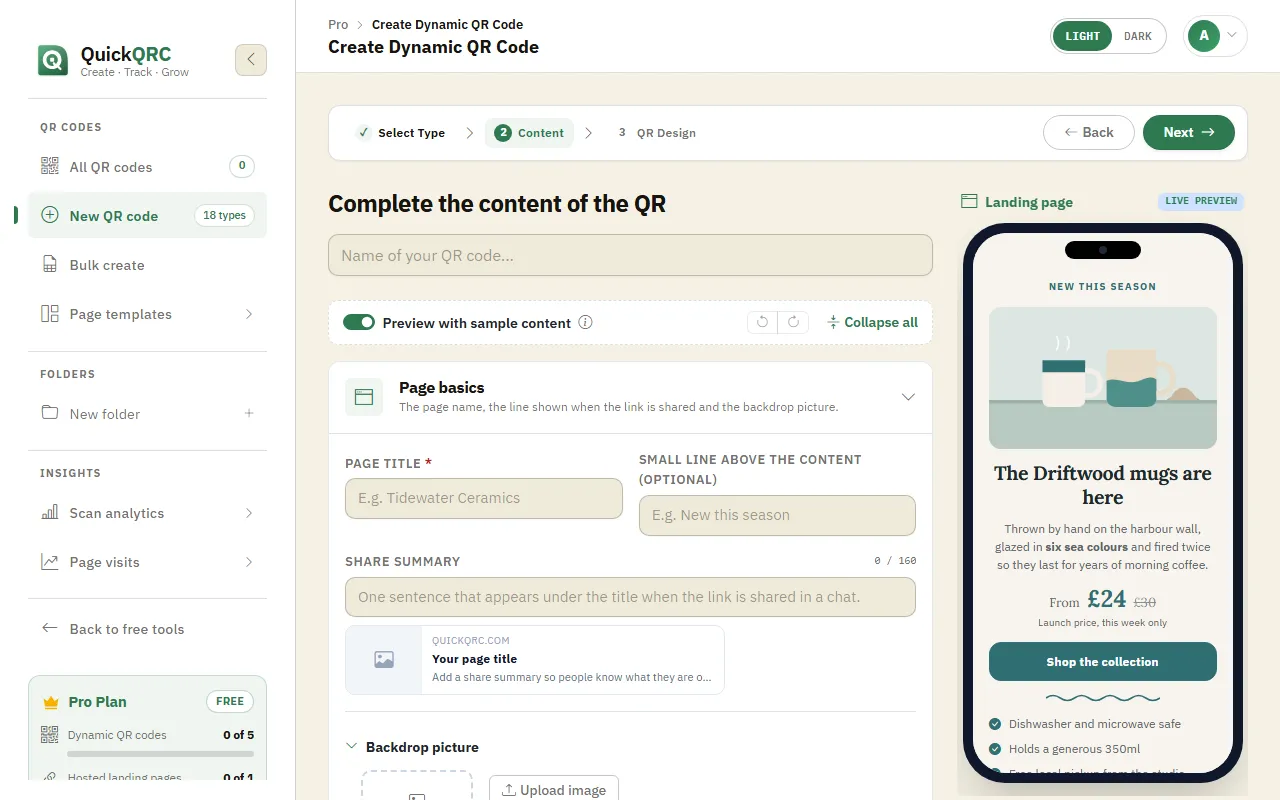Open All QR codes in sidebar
Viewport: 1280px width, 800px height.
pos(148,167)
